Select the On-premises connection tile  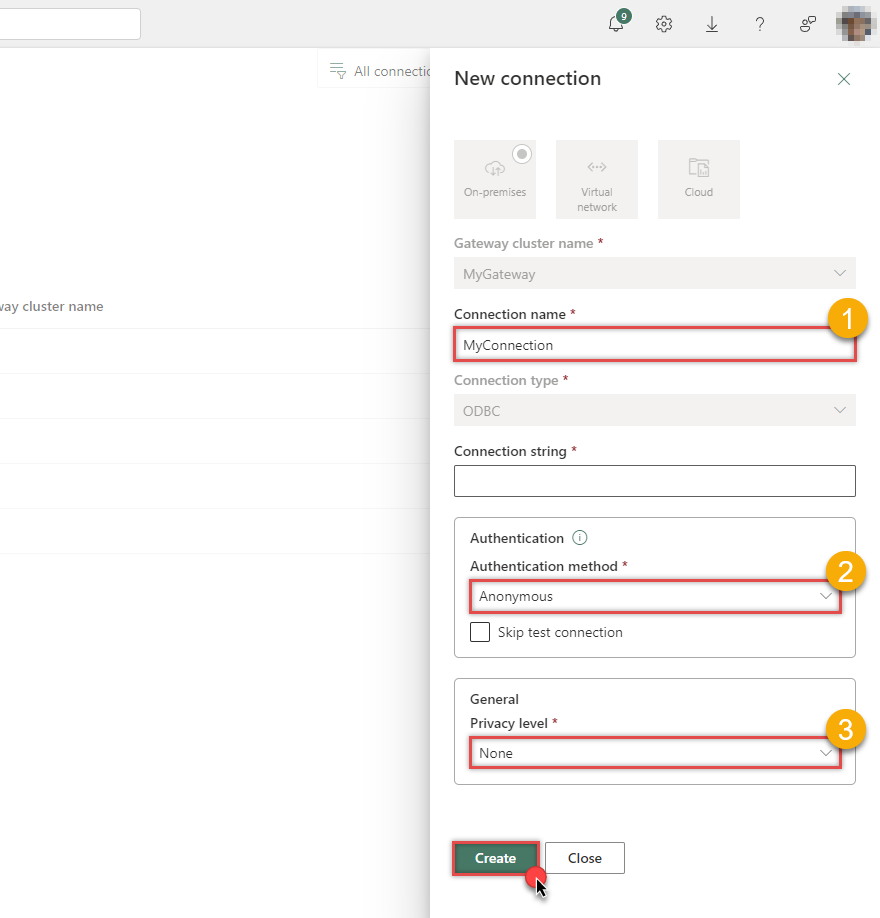coord(495,179)
